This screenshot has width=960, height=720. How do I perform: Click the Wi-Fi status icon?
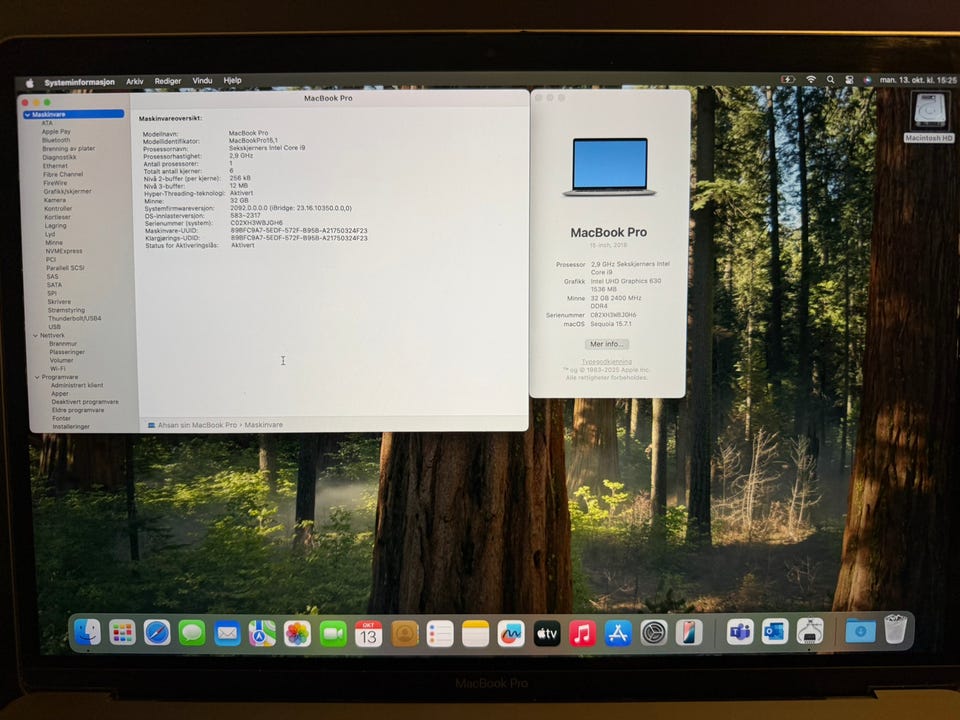pyautogui.click(x=811, y=80)
